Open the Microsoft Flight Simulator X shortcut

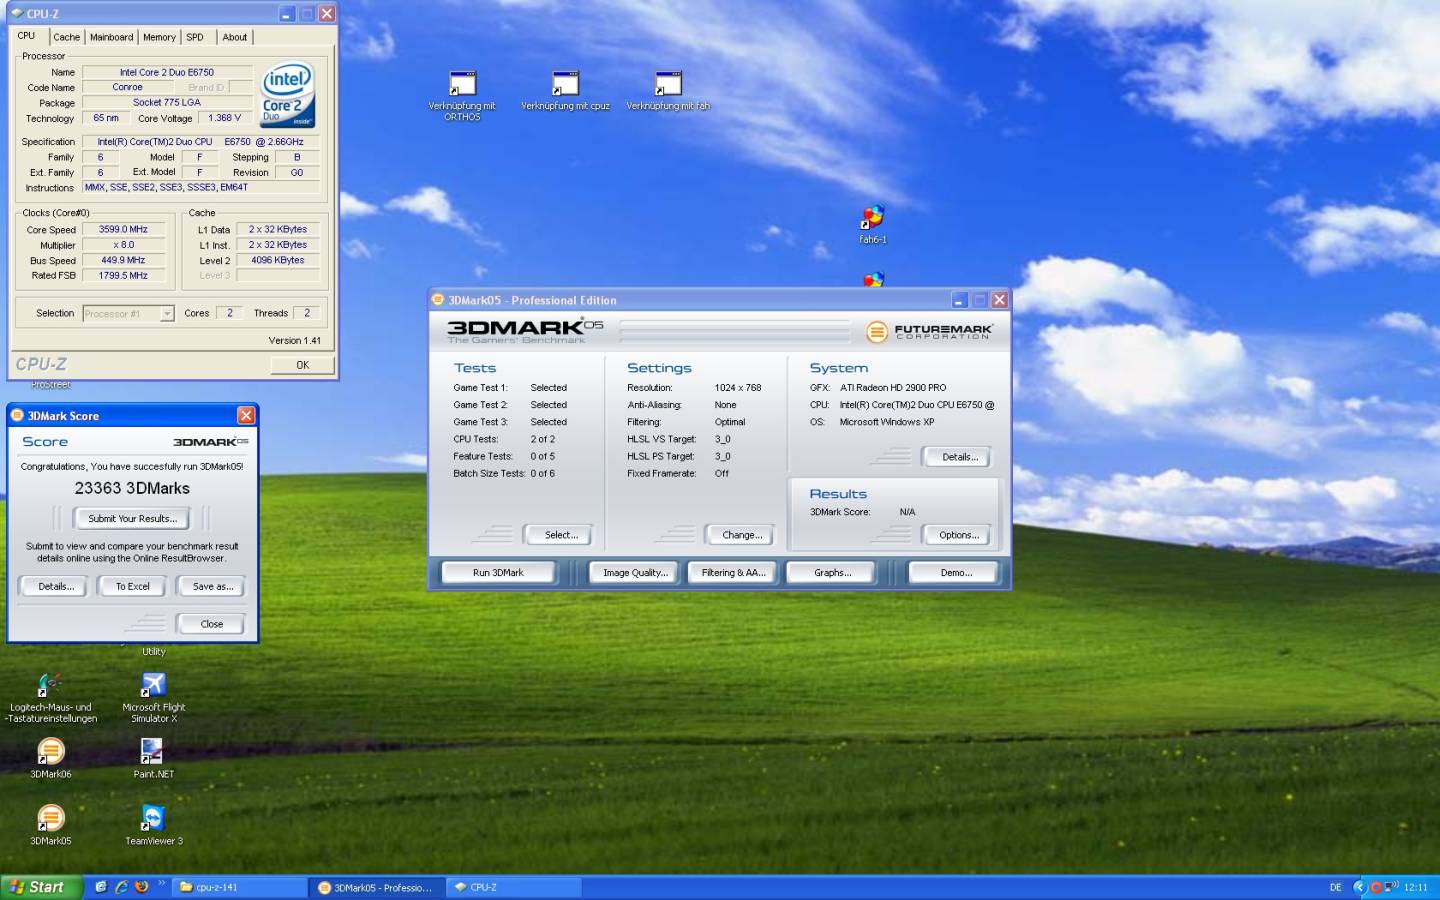(153, 685)
